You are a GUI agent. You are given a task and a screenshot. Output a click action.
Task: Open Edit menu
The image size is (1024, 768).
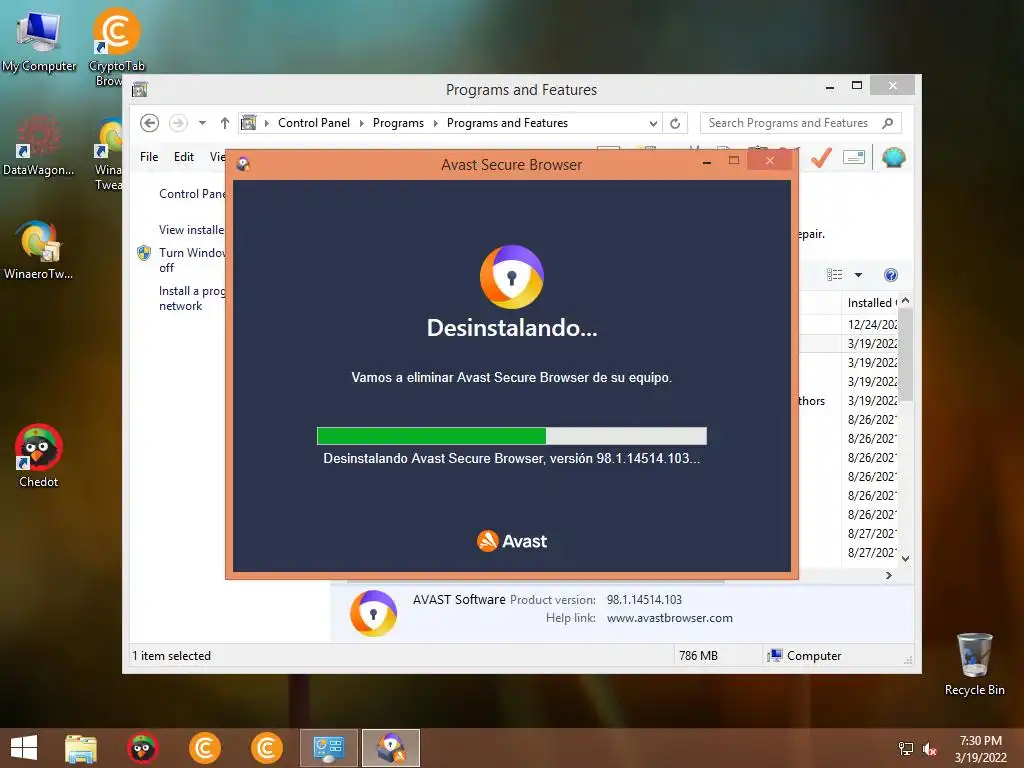pos(184,157)
